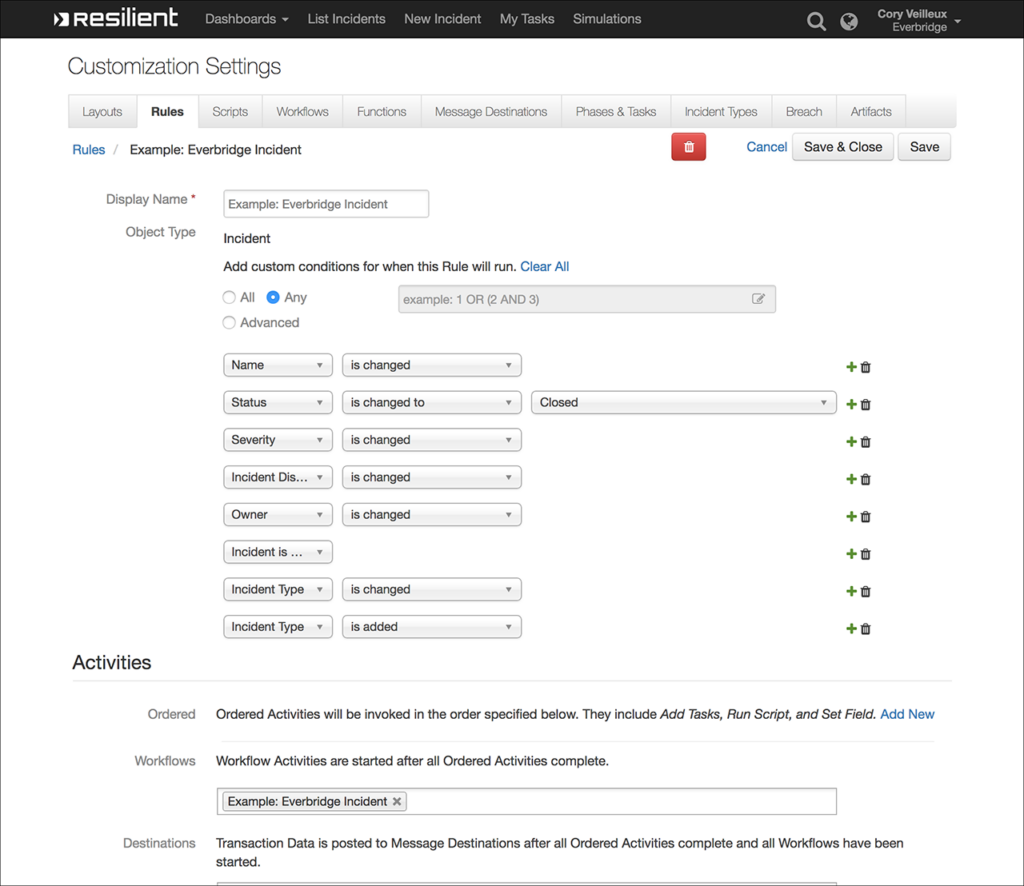Viewport: 1024px width, 886px height.
Task: Open the Phases & Tasks tab
Action: [616, 112]
